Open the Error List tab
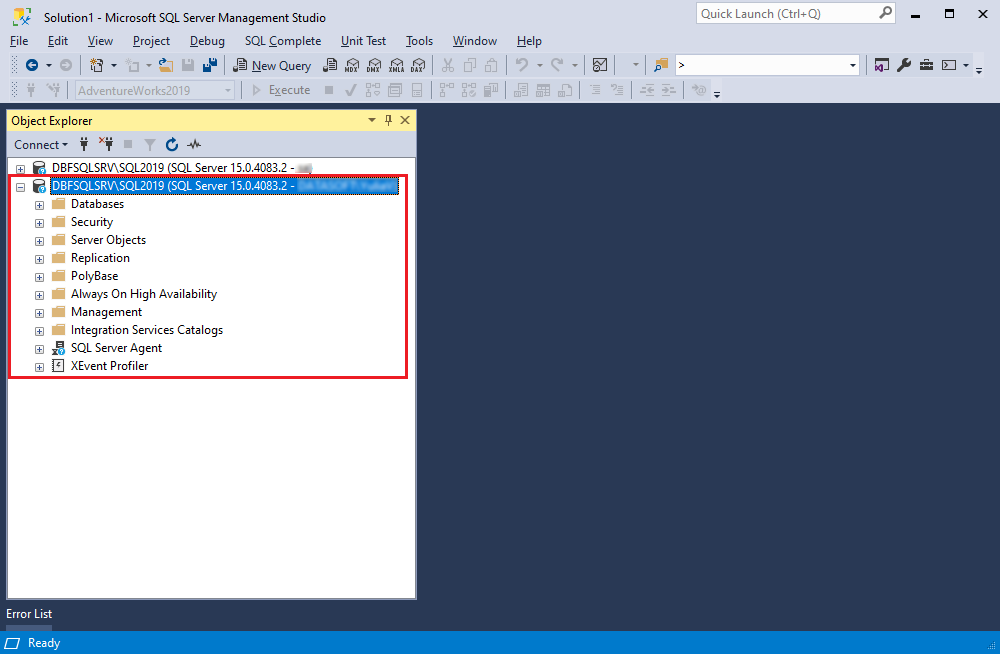 click(29, 614)
